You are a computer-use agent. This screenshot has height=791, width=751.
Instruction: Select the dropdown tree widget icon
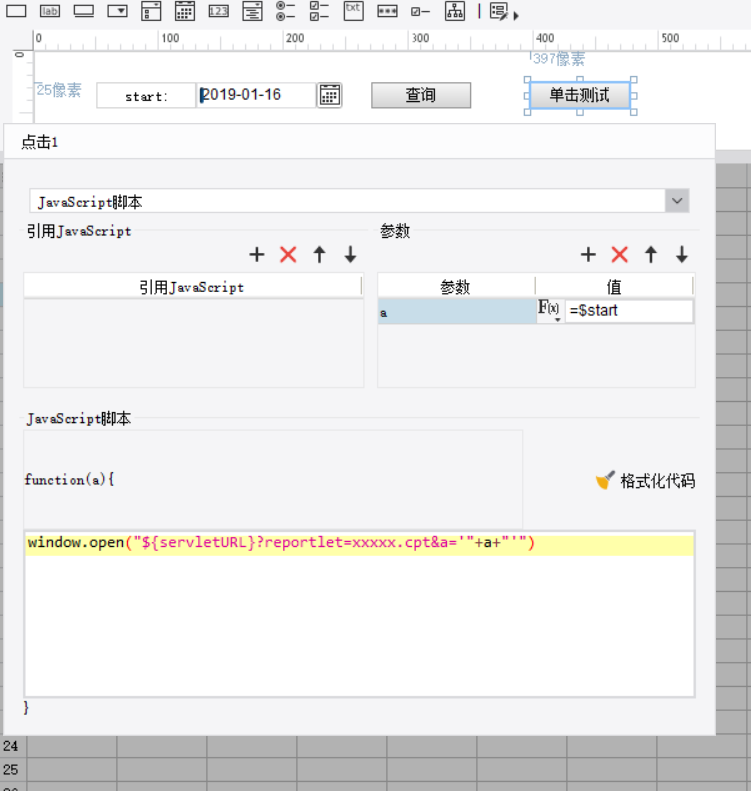(252, 11)
